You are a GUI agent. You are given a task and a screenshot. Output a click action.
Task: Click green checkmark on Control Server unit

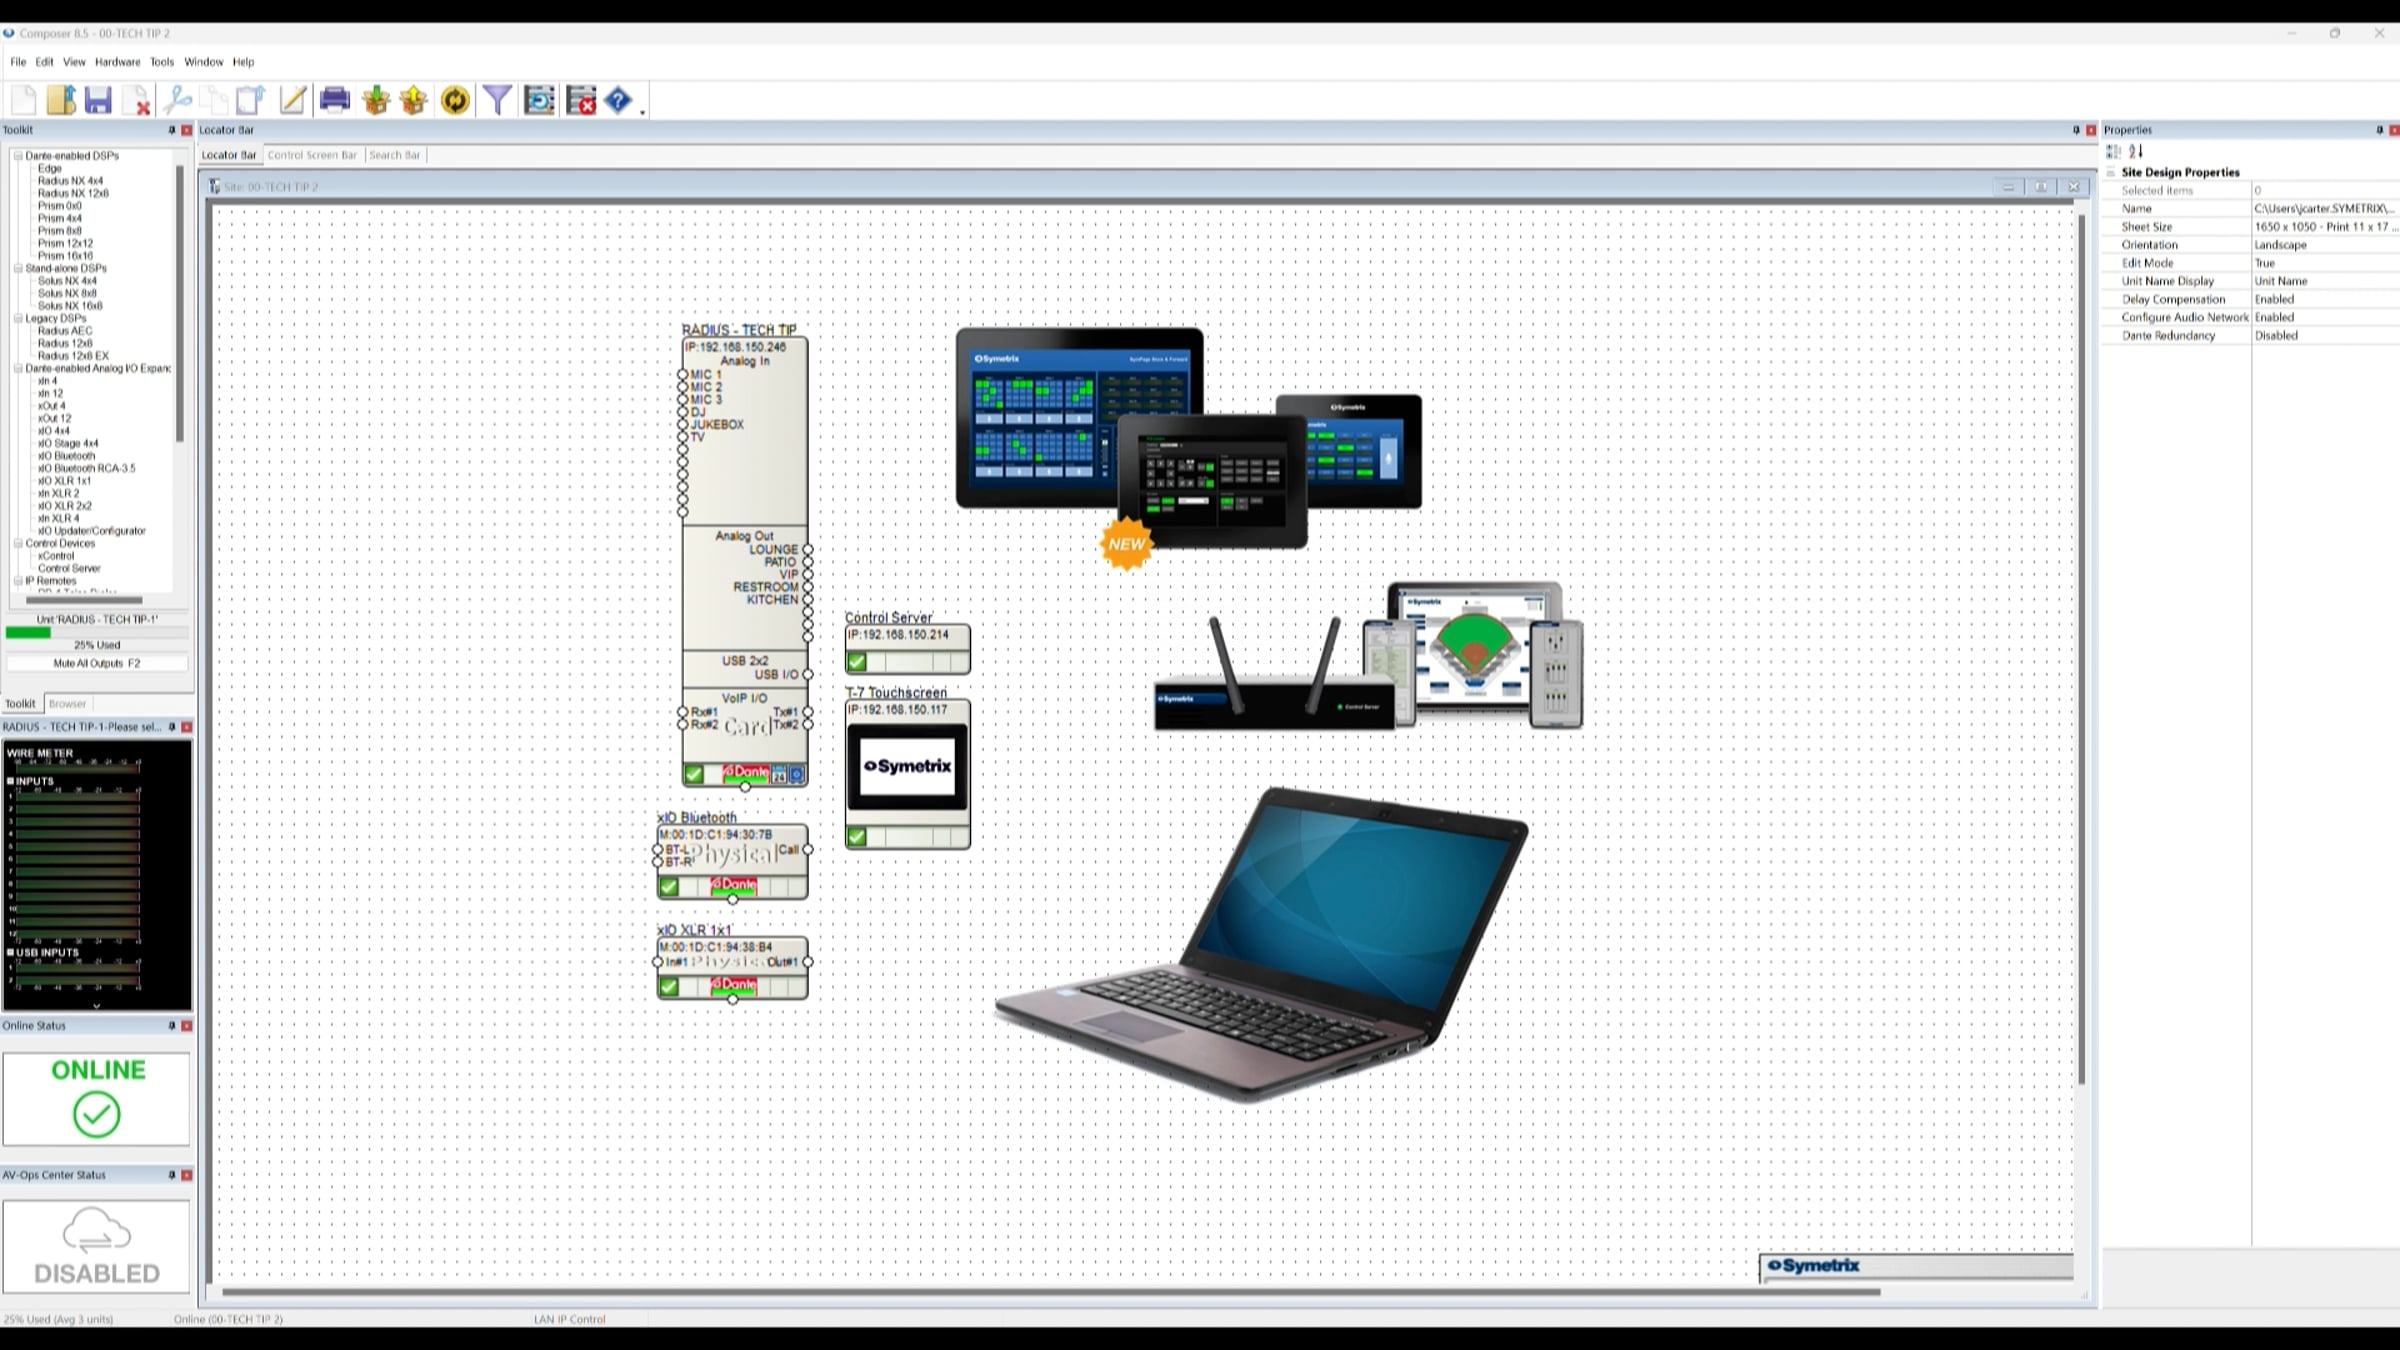click(x=857, y=662)
